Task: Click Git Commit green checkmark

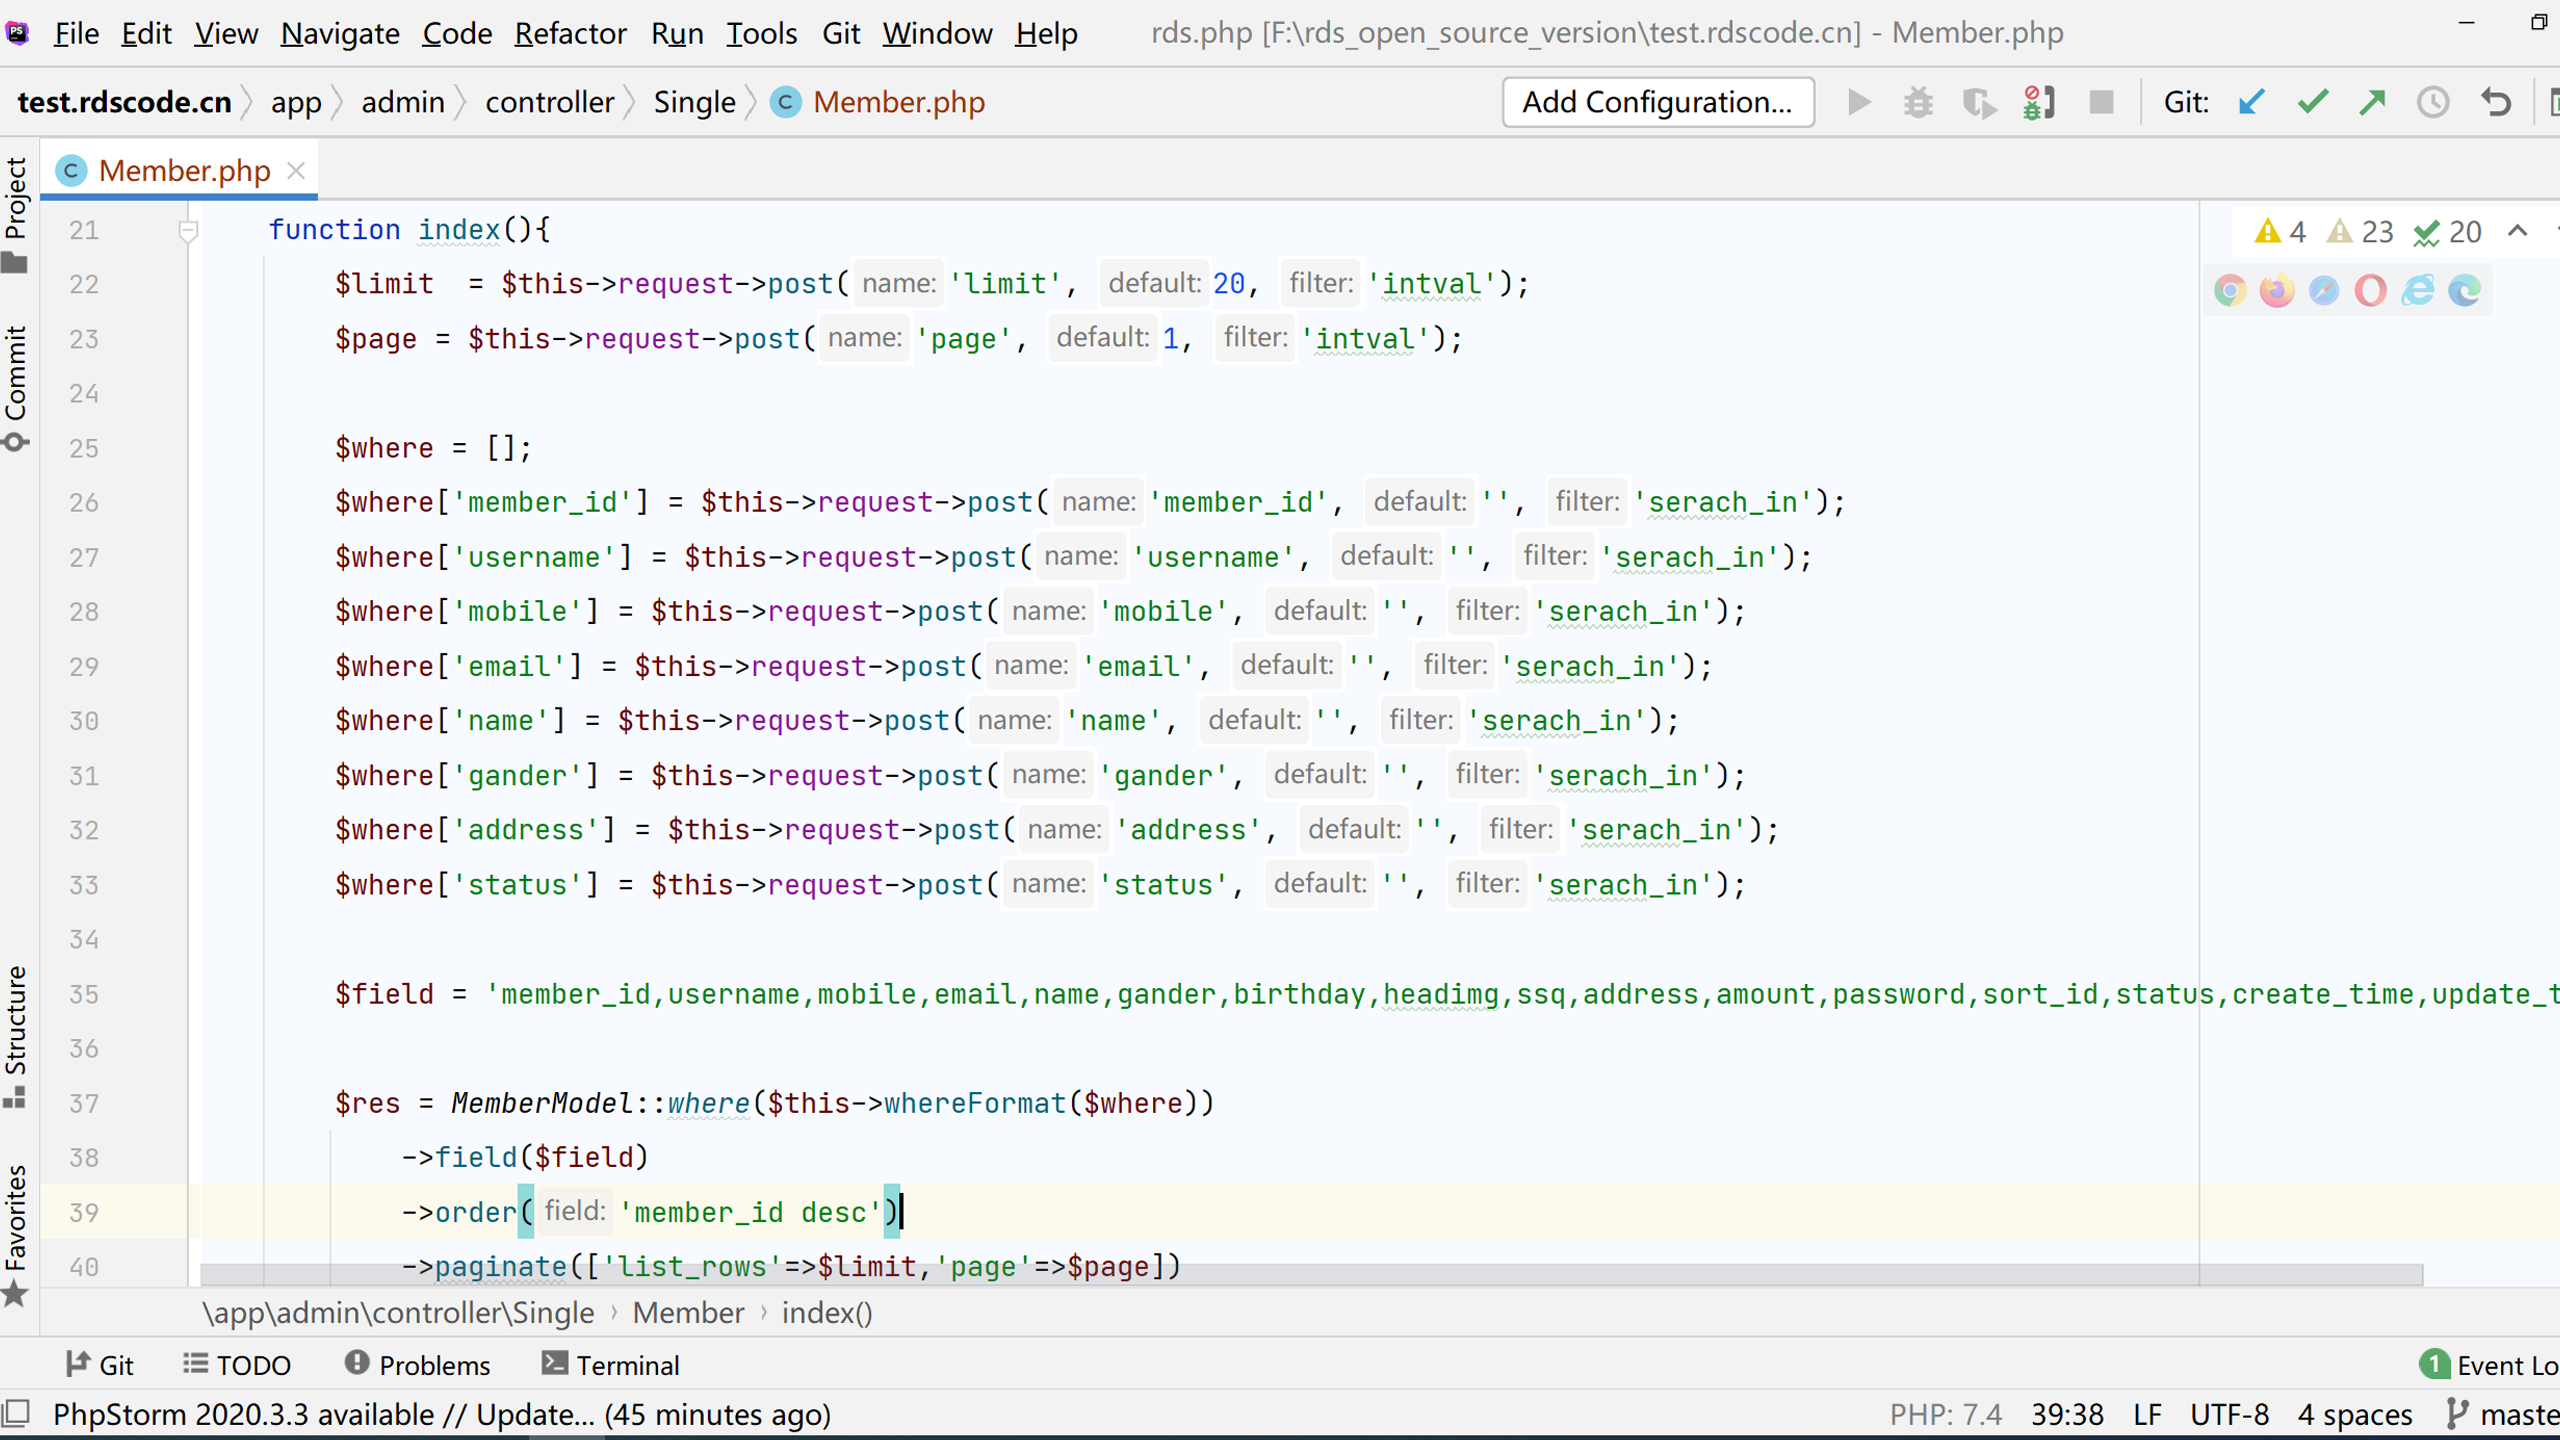Action: [x=2312, y=102]
